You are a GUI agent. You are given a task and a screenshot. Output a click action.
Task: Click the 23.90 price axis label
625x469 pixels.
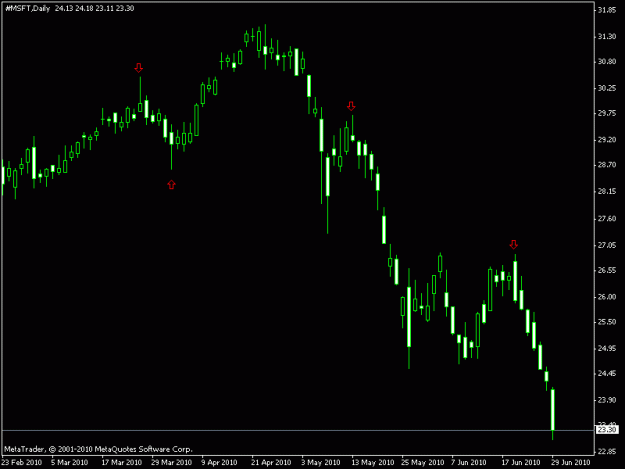tap(607, 400)
